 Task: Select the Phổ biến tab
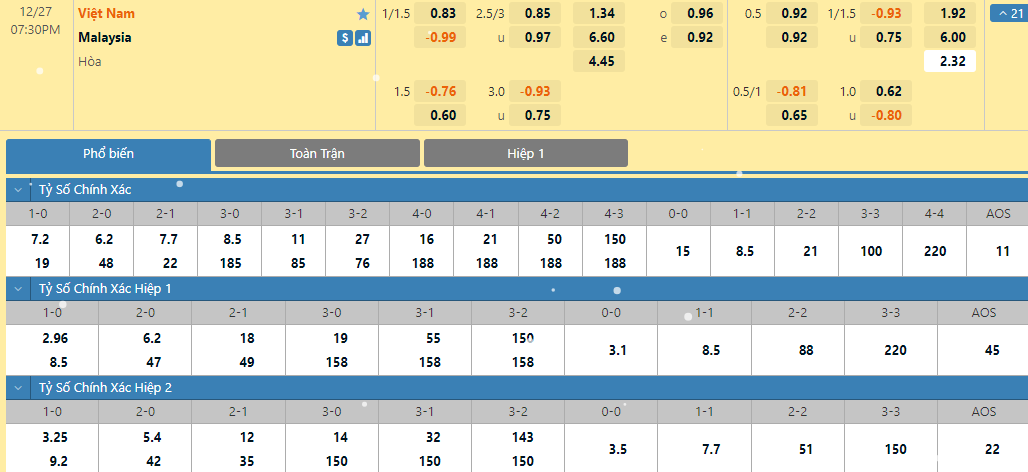tap(109, 154)
